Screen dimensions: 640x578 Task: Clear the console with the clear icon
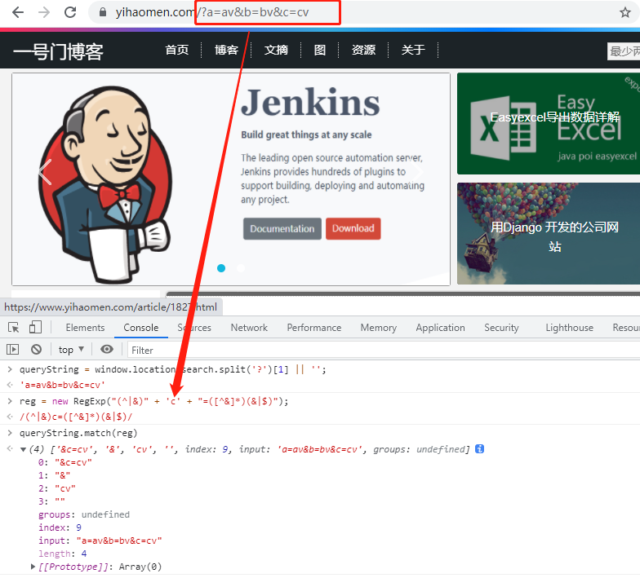36,350
